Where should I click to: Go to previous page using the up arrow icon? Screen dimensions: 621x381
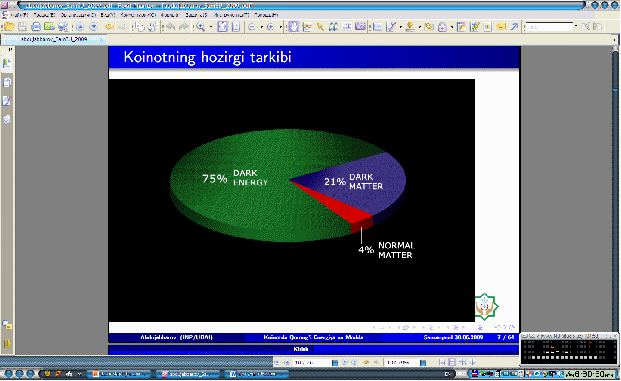tap(80, 27)
